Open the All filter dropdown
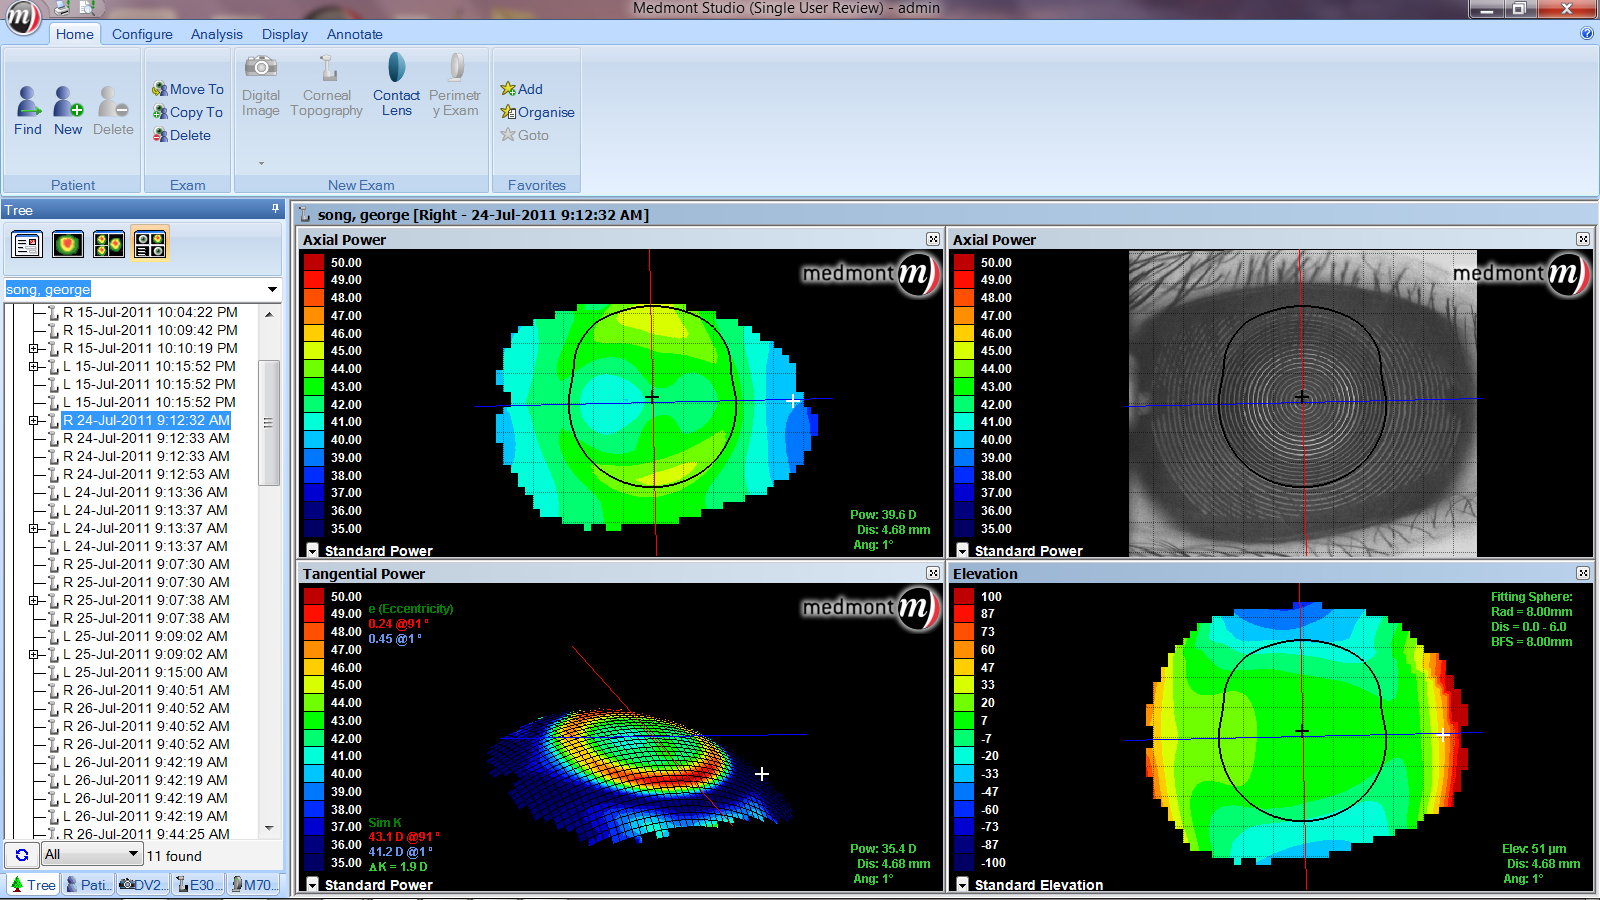The image size is (1600, 900). [133, 854]
